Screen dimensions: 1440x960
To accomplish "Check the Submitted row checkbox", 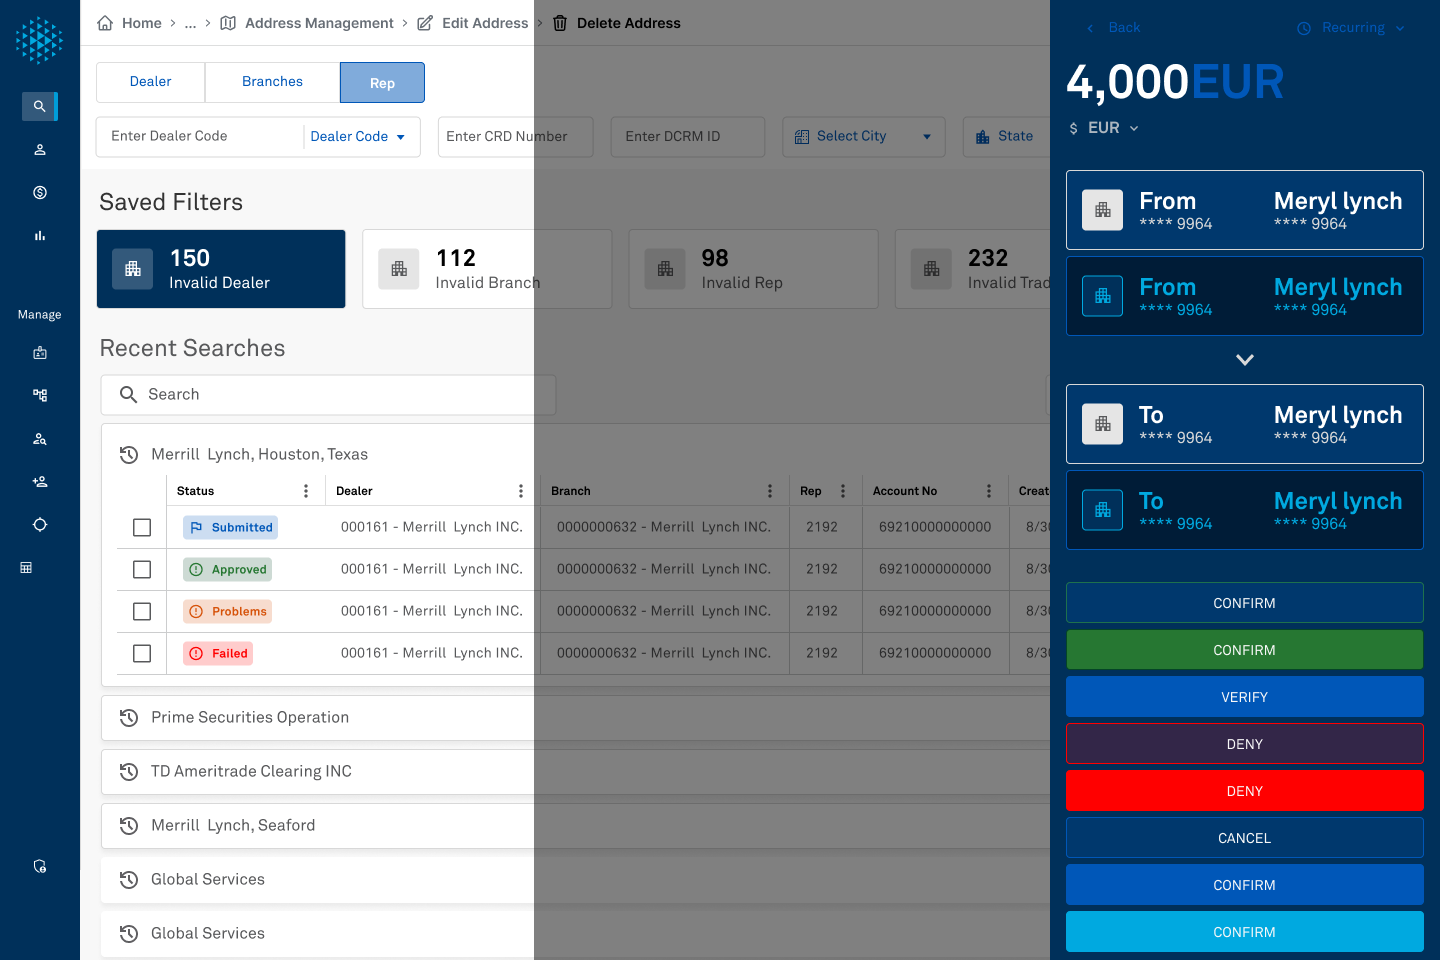I will [x=142, y=527].
